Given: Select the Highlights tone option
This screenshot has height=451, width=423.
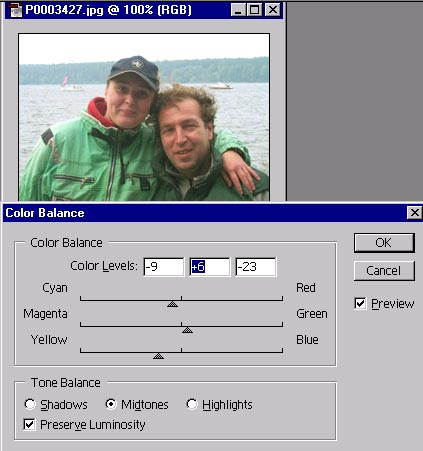Looking at the screenshot, I should 192,404.
